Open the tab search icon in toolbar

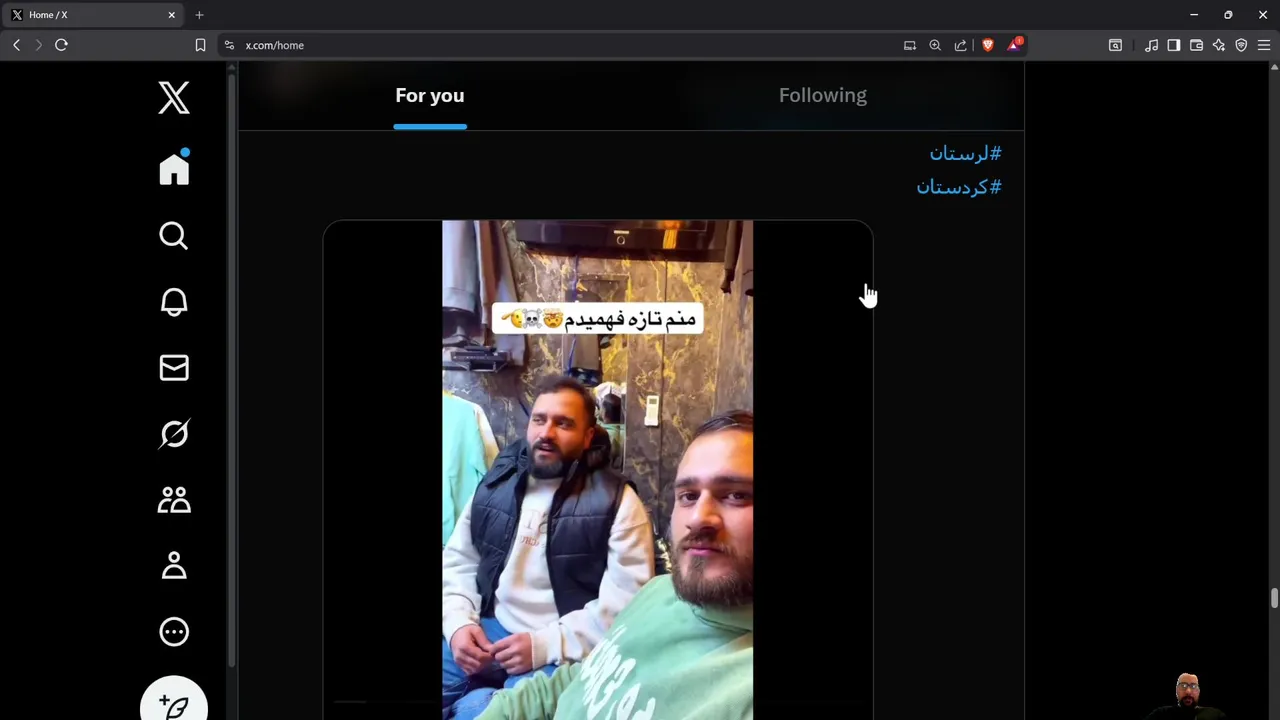[1115, 45]
